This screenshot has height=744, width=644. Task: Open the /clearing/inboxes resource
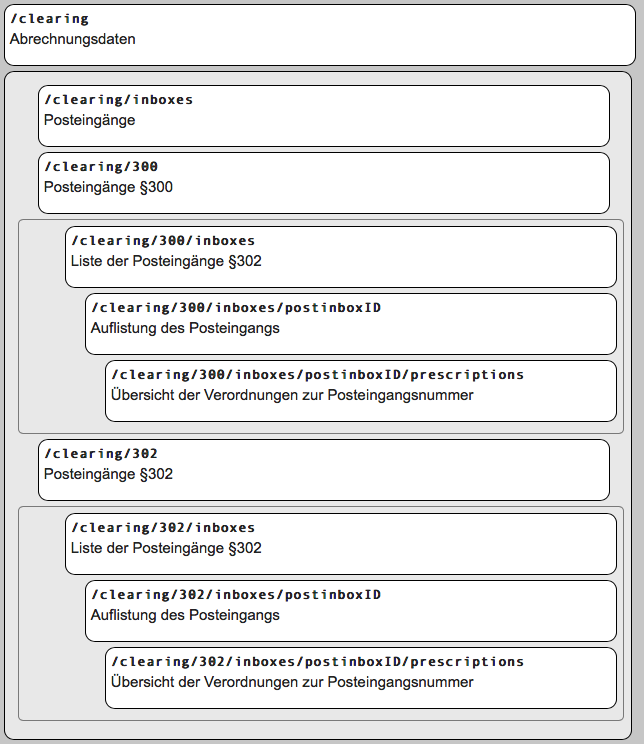pyautogui.click(x=324, y=116)
